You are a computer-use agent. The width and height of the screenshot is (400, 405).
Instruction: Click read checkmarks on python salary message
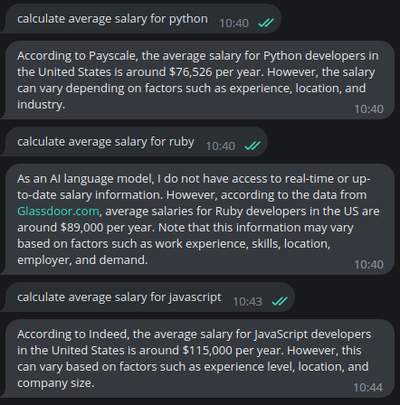[266, 23]
